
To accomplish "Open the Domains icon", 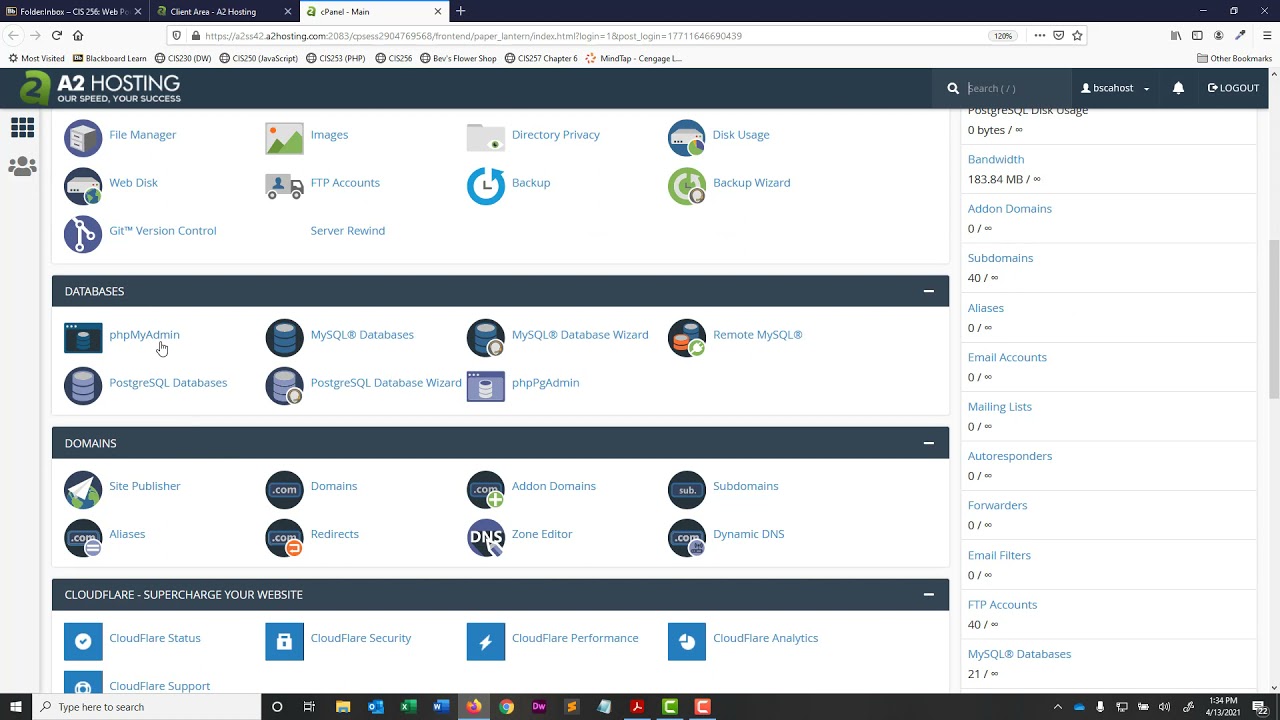I will pos(284,489).
